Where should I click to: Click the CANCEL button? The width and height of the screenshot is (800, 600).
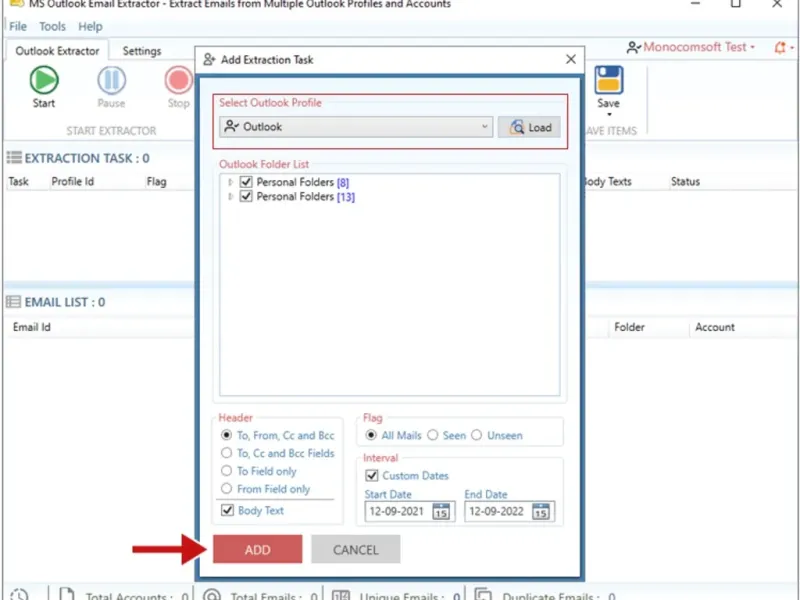(x=356, y=549)
